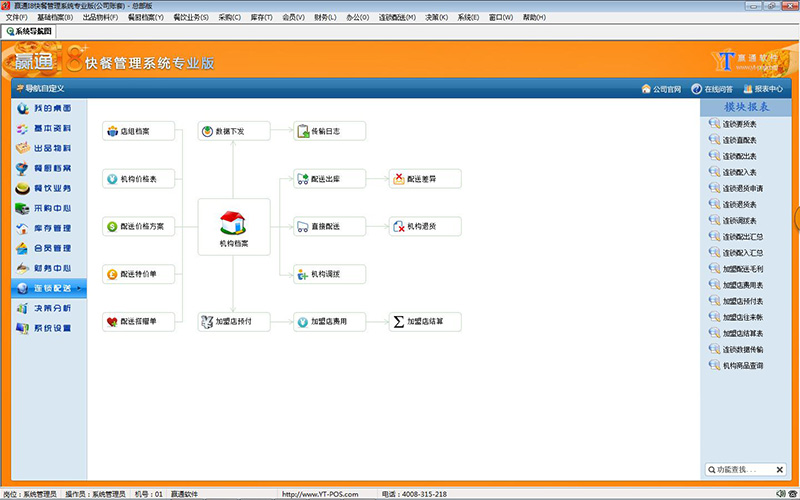
Task: Open the 连锁退货申请 report
Action: (x=744, y=188)
